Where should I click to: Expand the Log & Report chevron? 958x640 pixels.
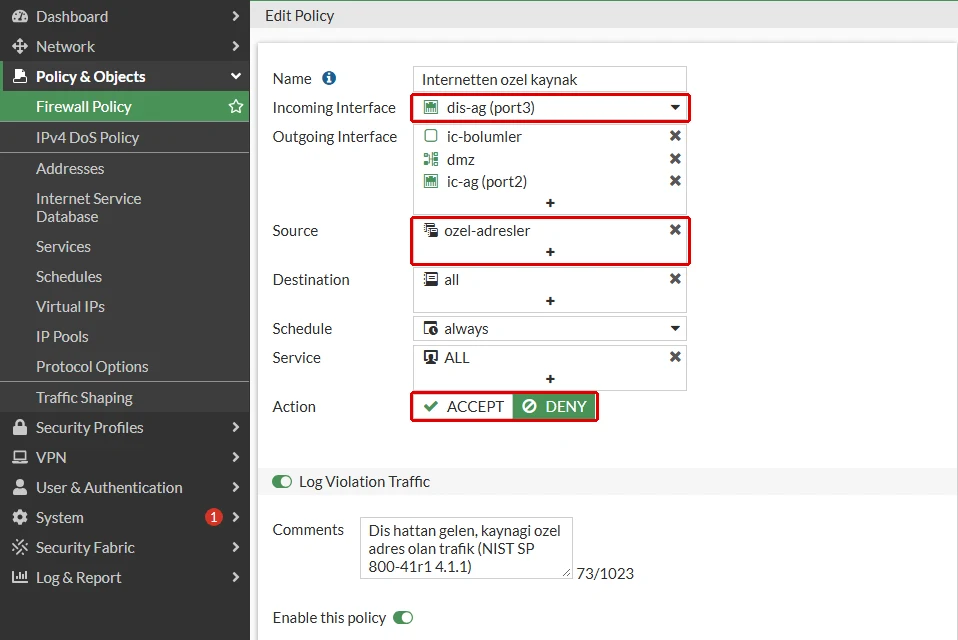coord(236,577)
